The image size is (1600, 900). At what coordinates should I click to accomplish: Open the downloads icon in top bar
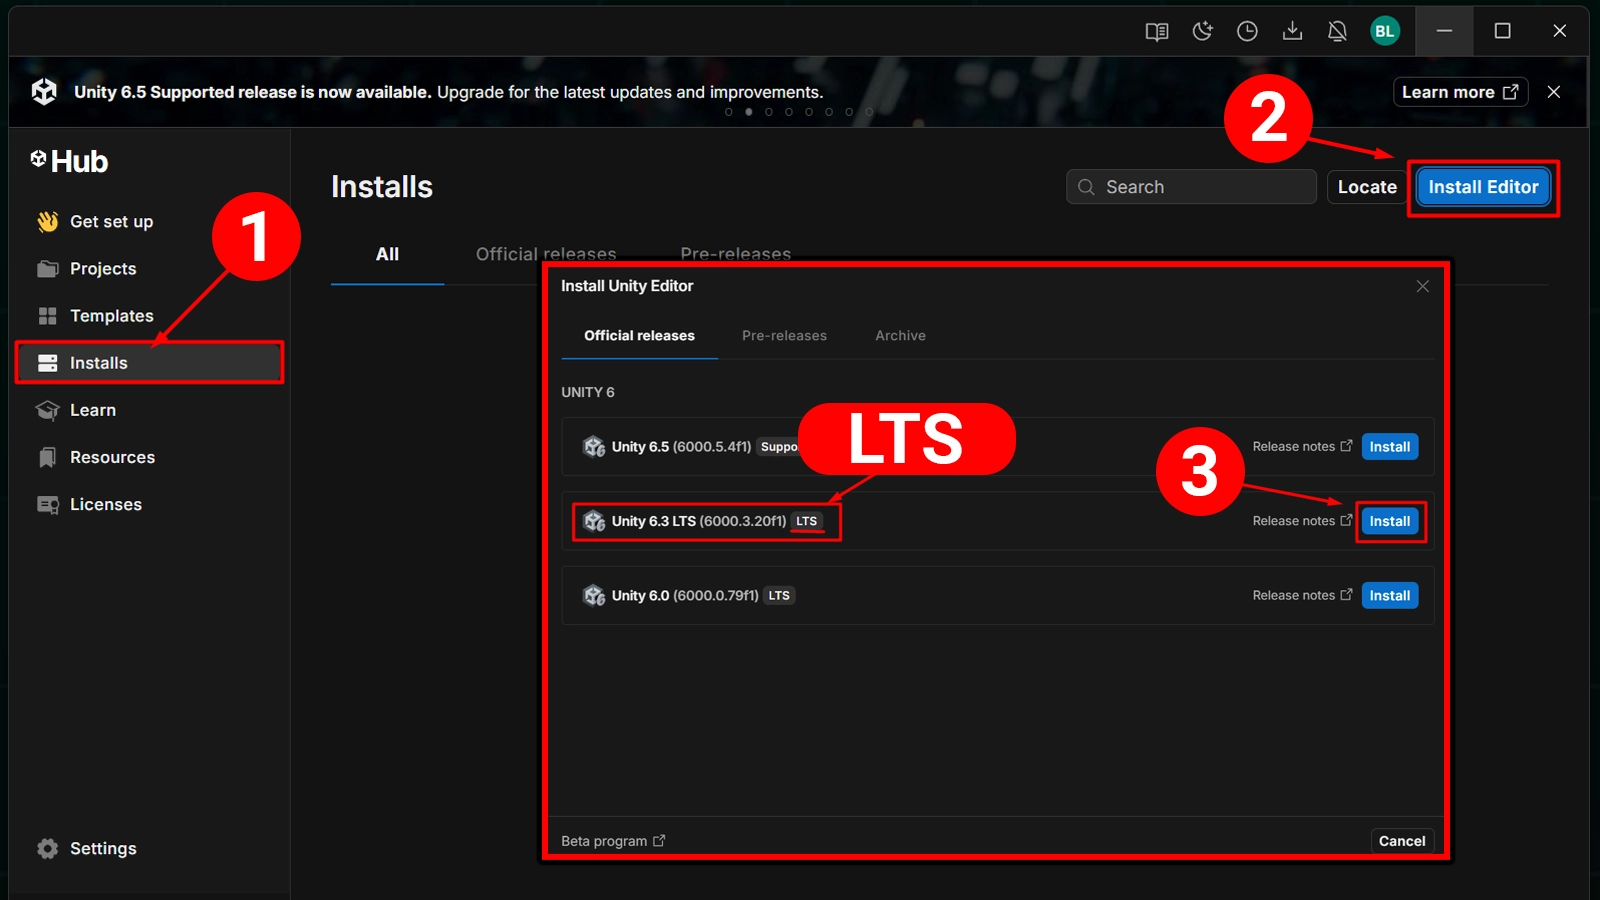(1292, 31)
